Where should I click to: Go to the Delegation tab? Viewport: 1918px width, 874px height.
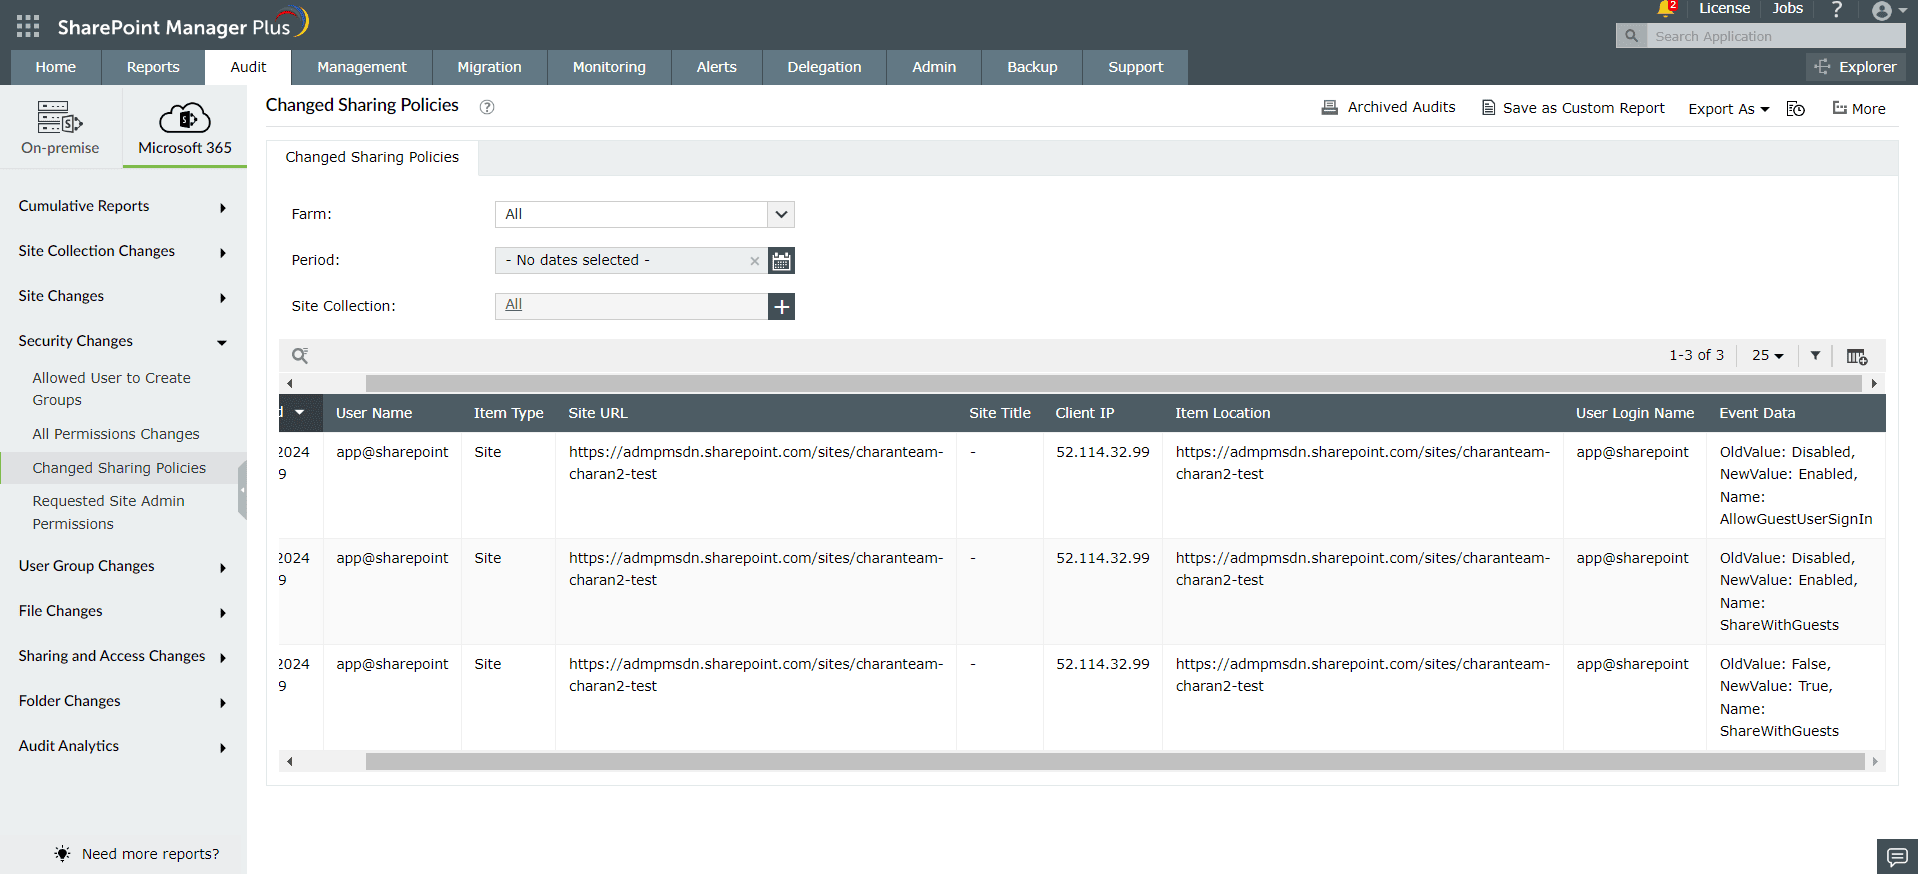click(824, 67)
